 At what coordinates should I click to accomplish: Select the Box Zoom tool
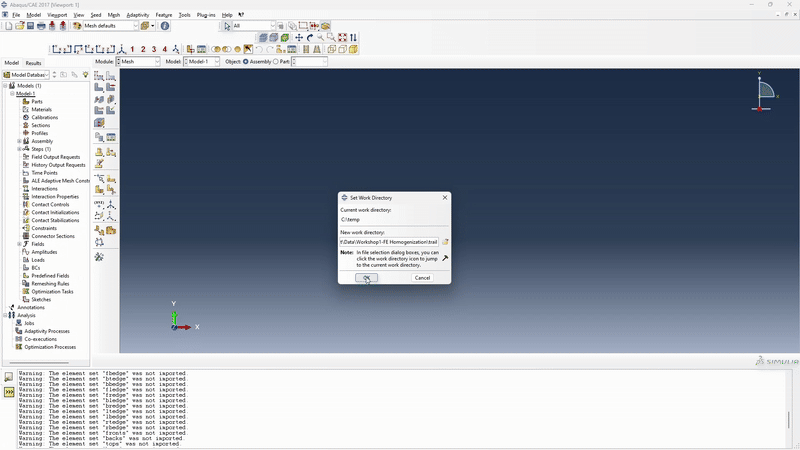click(x=331, y=37)
